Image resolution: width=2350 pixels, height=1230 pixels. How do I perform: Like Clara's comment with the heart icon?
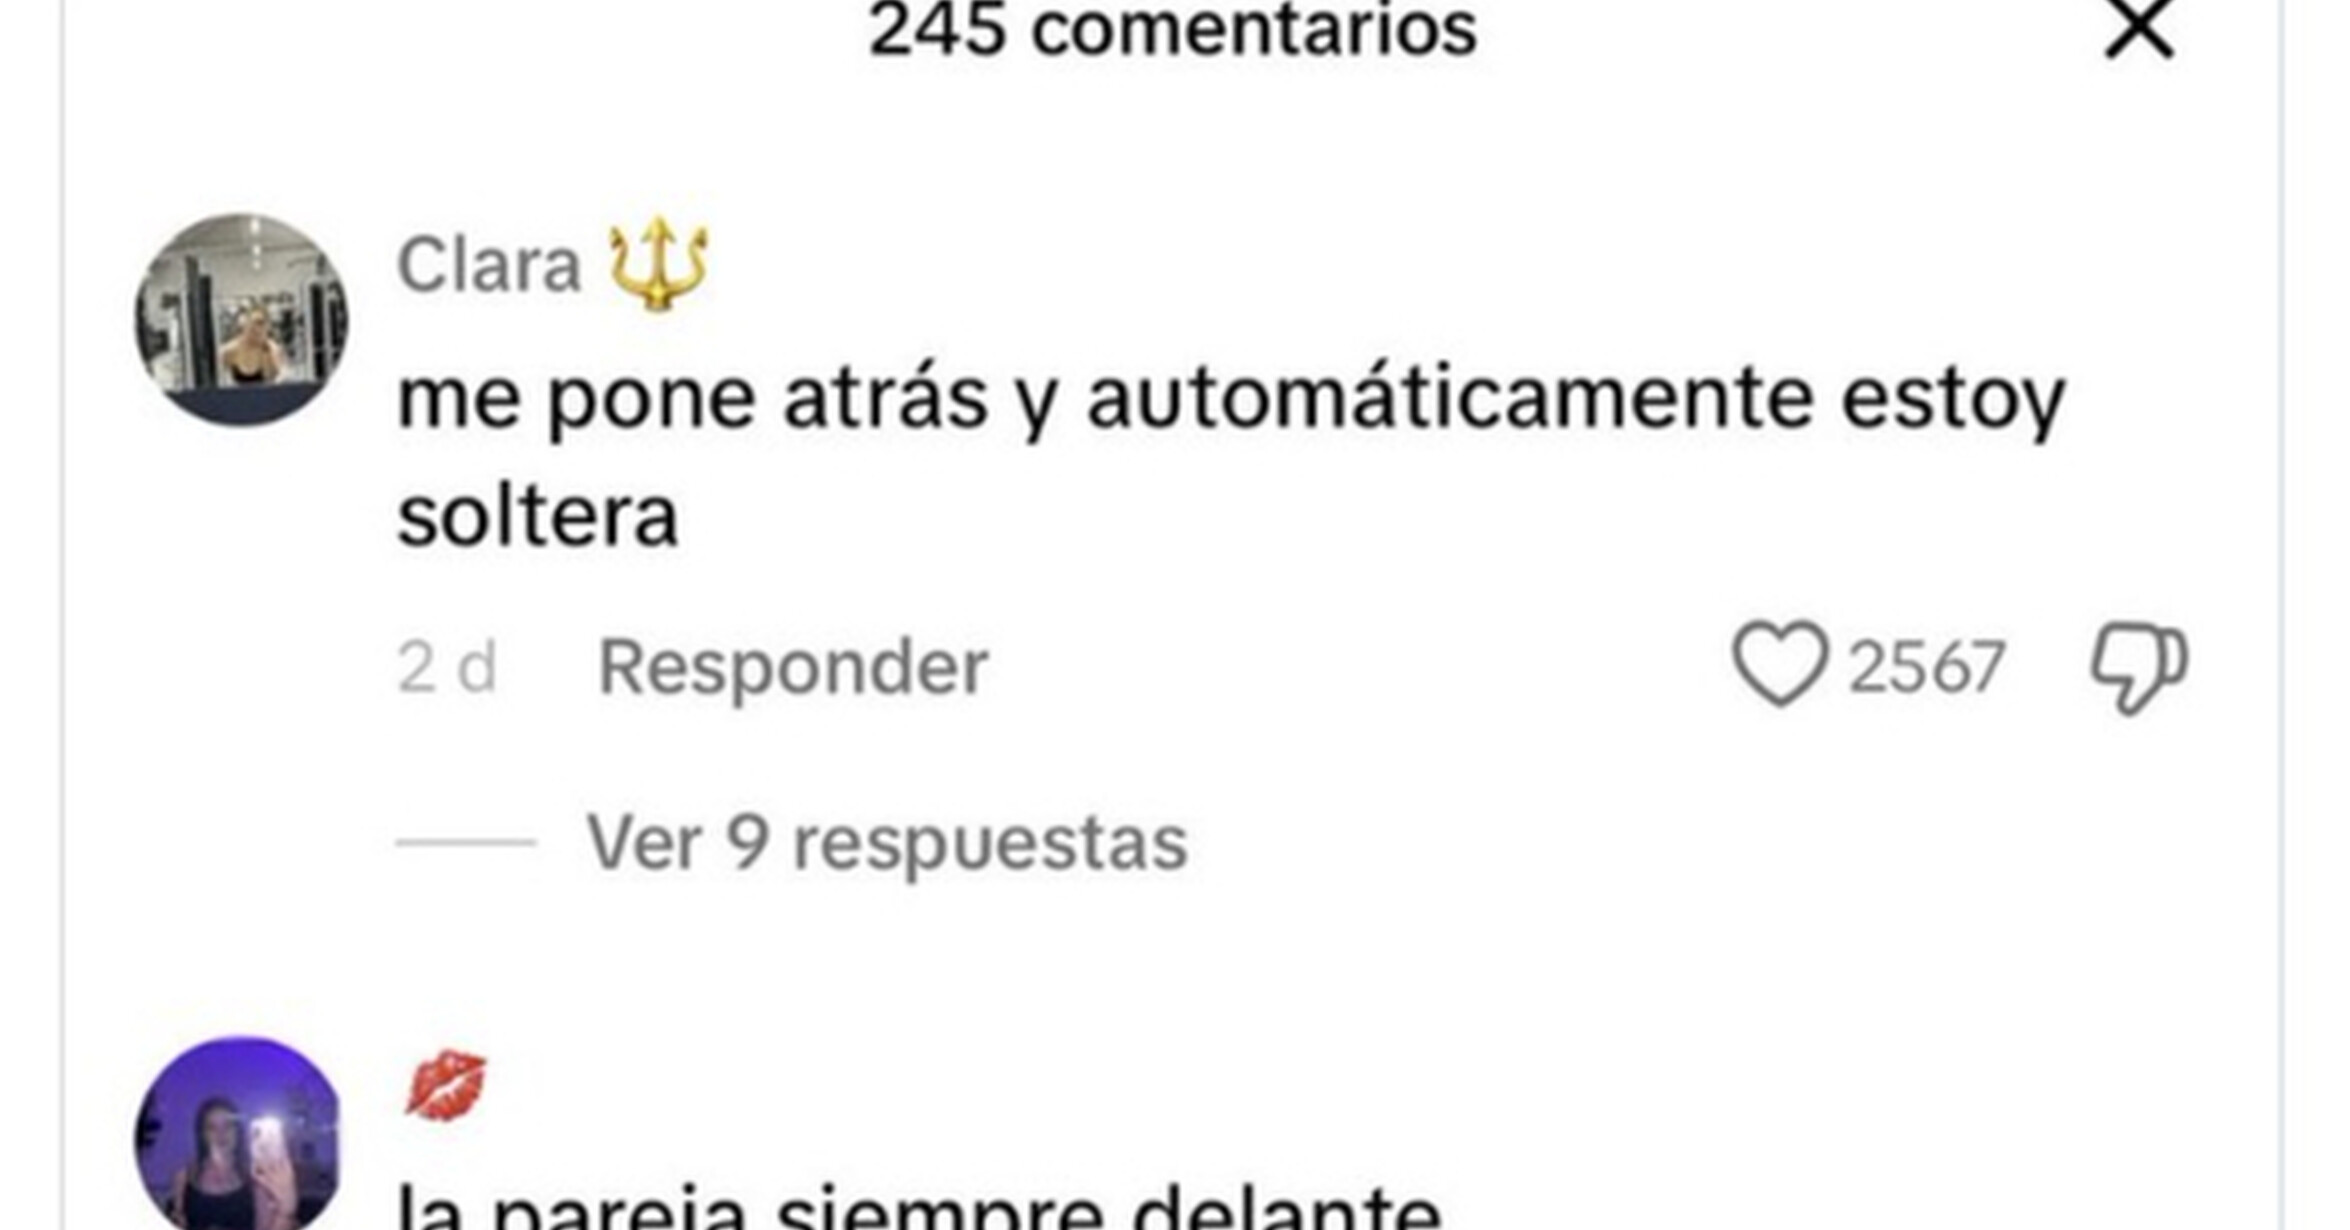pos(1780,664)
